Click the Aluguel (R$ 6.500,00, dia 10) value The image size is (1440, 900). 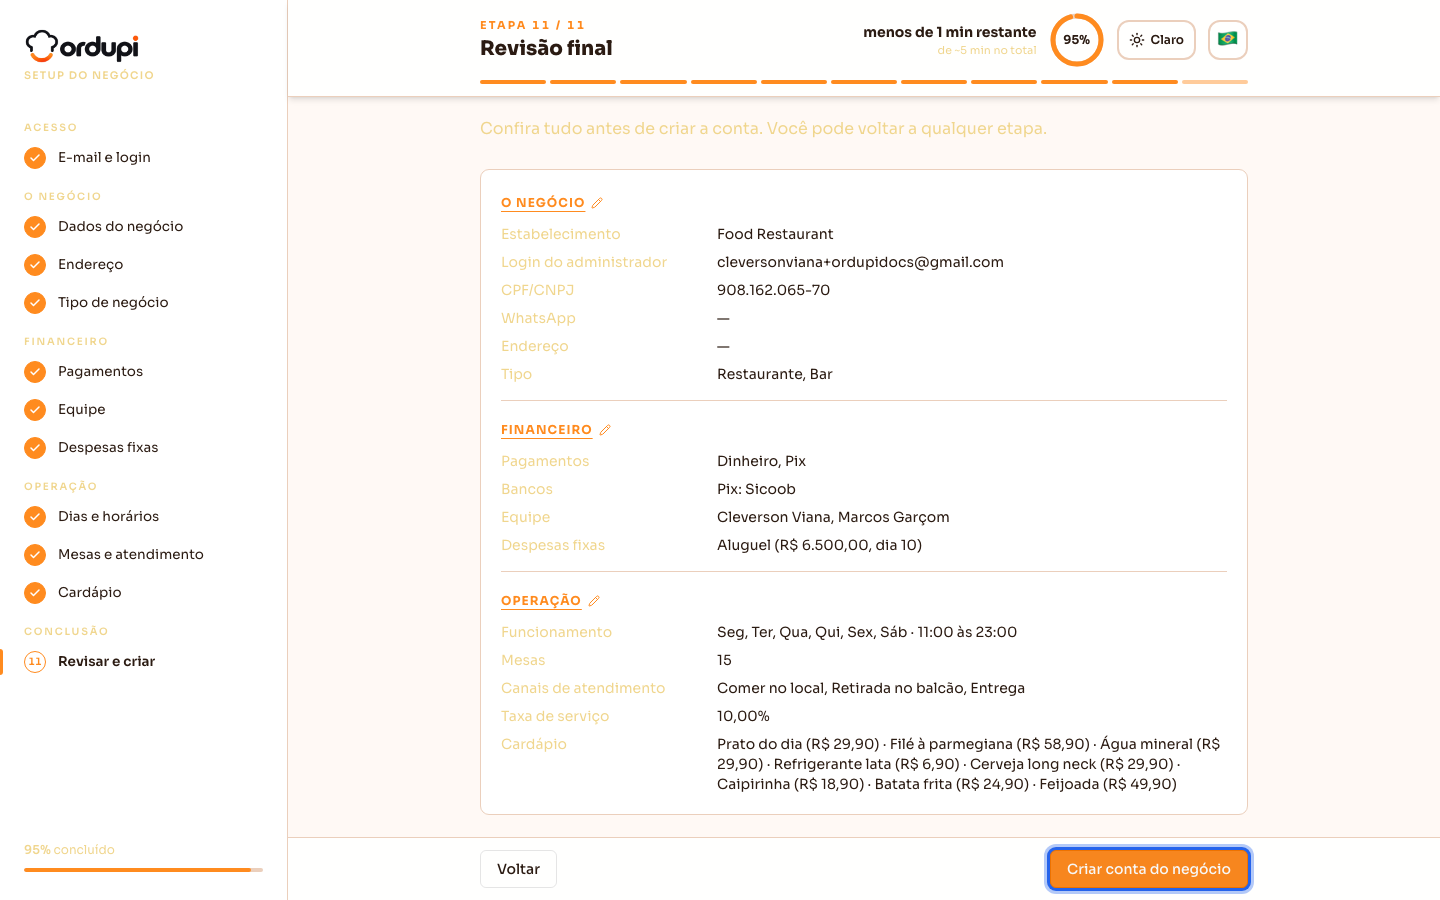point(819,545)
